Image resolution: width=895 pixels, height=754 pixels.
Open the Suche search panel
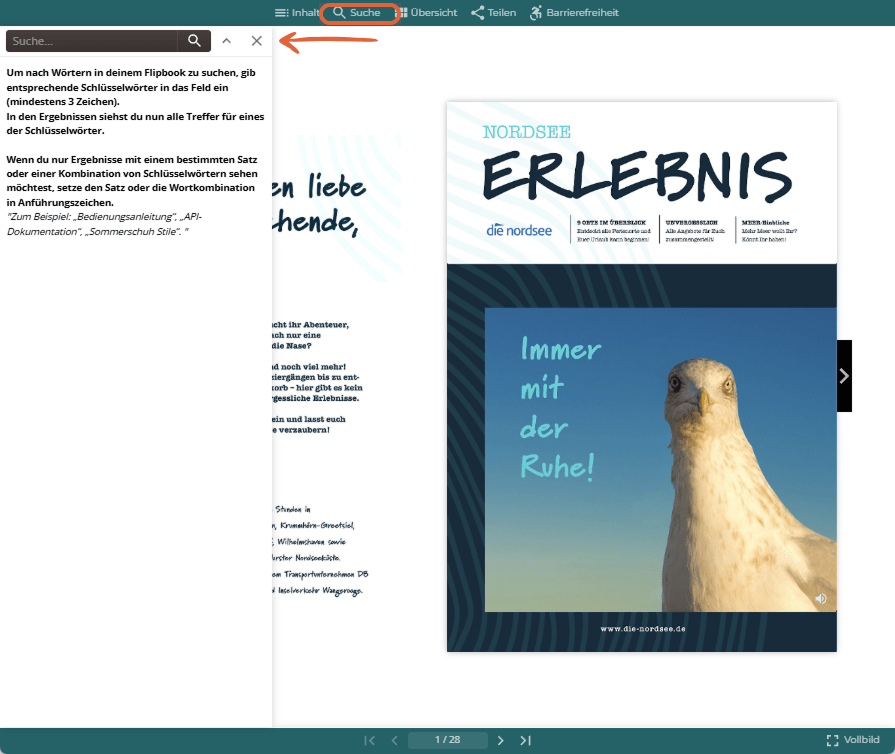(357, 13)
